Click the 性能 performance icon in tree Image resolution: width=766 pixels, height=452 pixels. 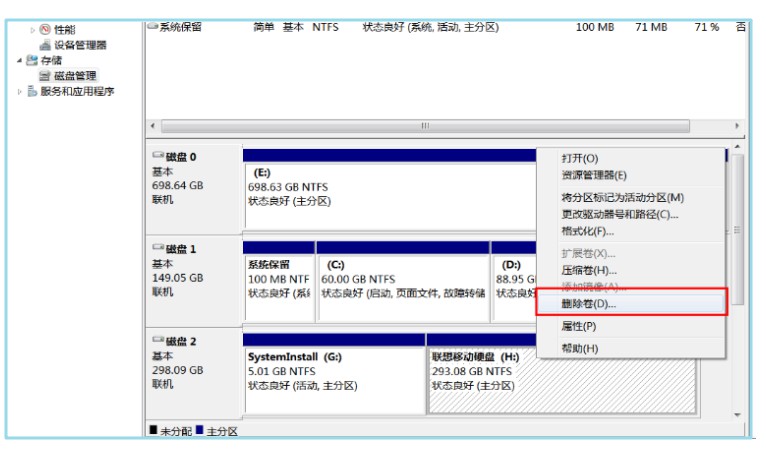coord(44,30)
